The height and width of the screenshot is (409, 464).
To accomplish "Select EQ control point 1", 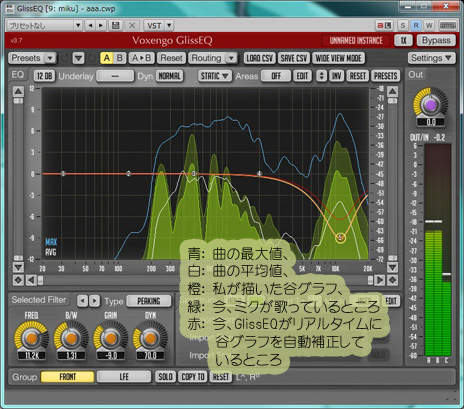I will [x=63, y=174].
